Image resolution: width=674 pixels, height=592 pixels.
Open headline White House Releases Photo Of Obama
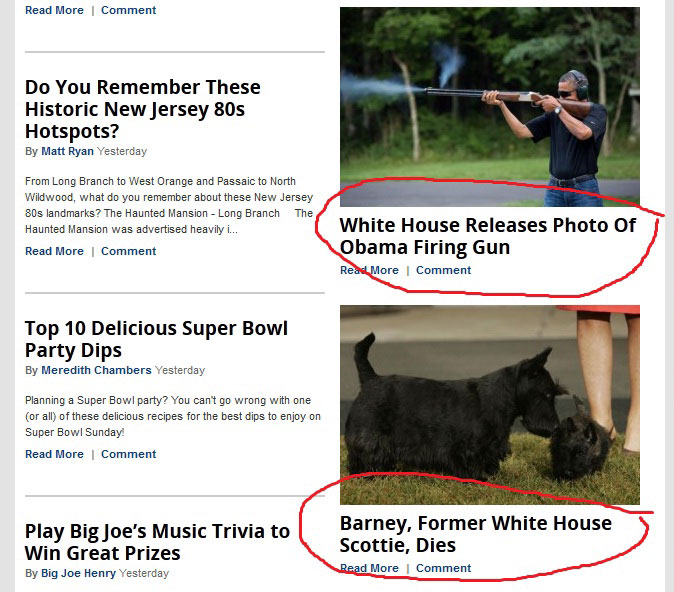point(487,236)
